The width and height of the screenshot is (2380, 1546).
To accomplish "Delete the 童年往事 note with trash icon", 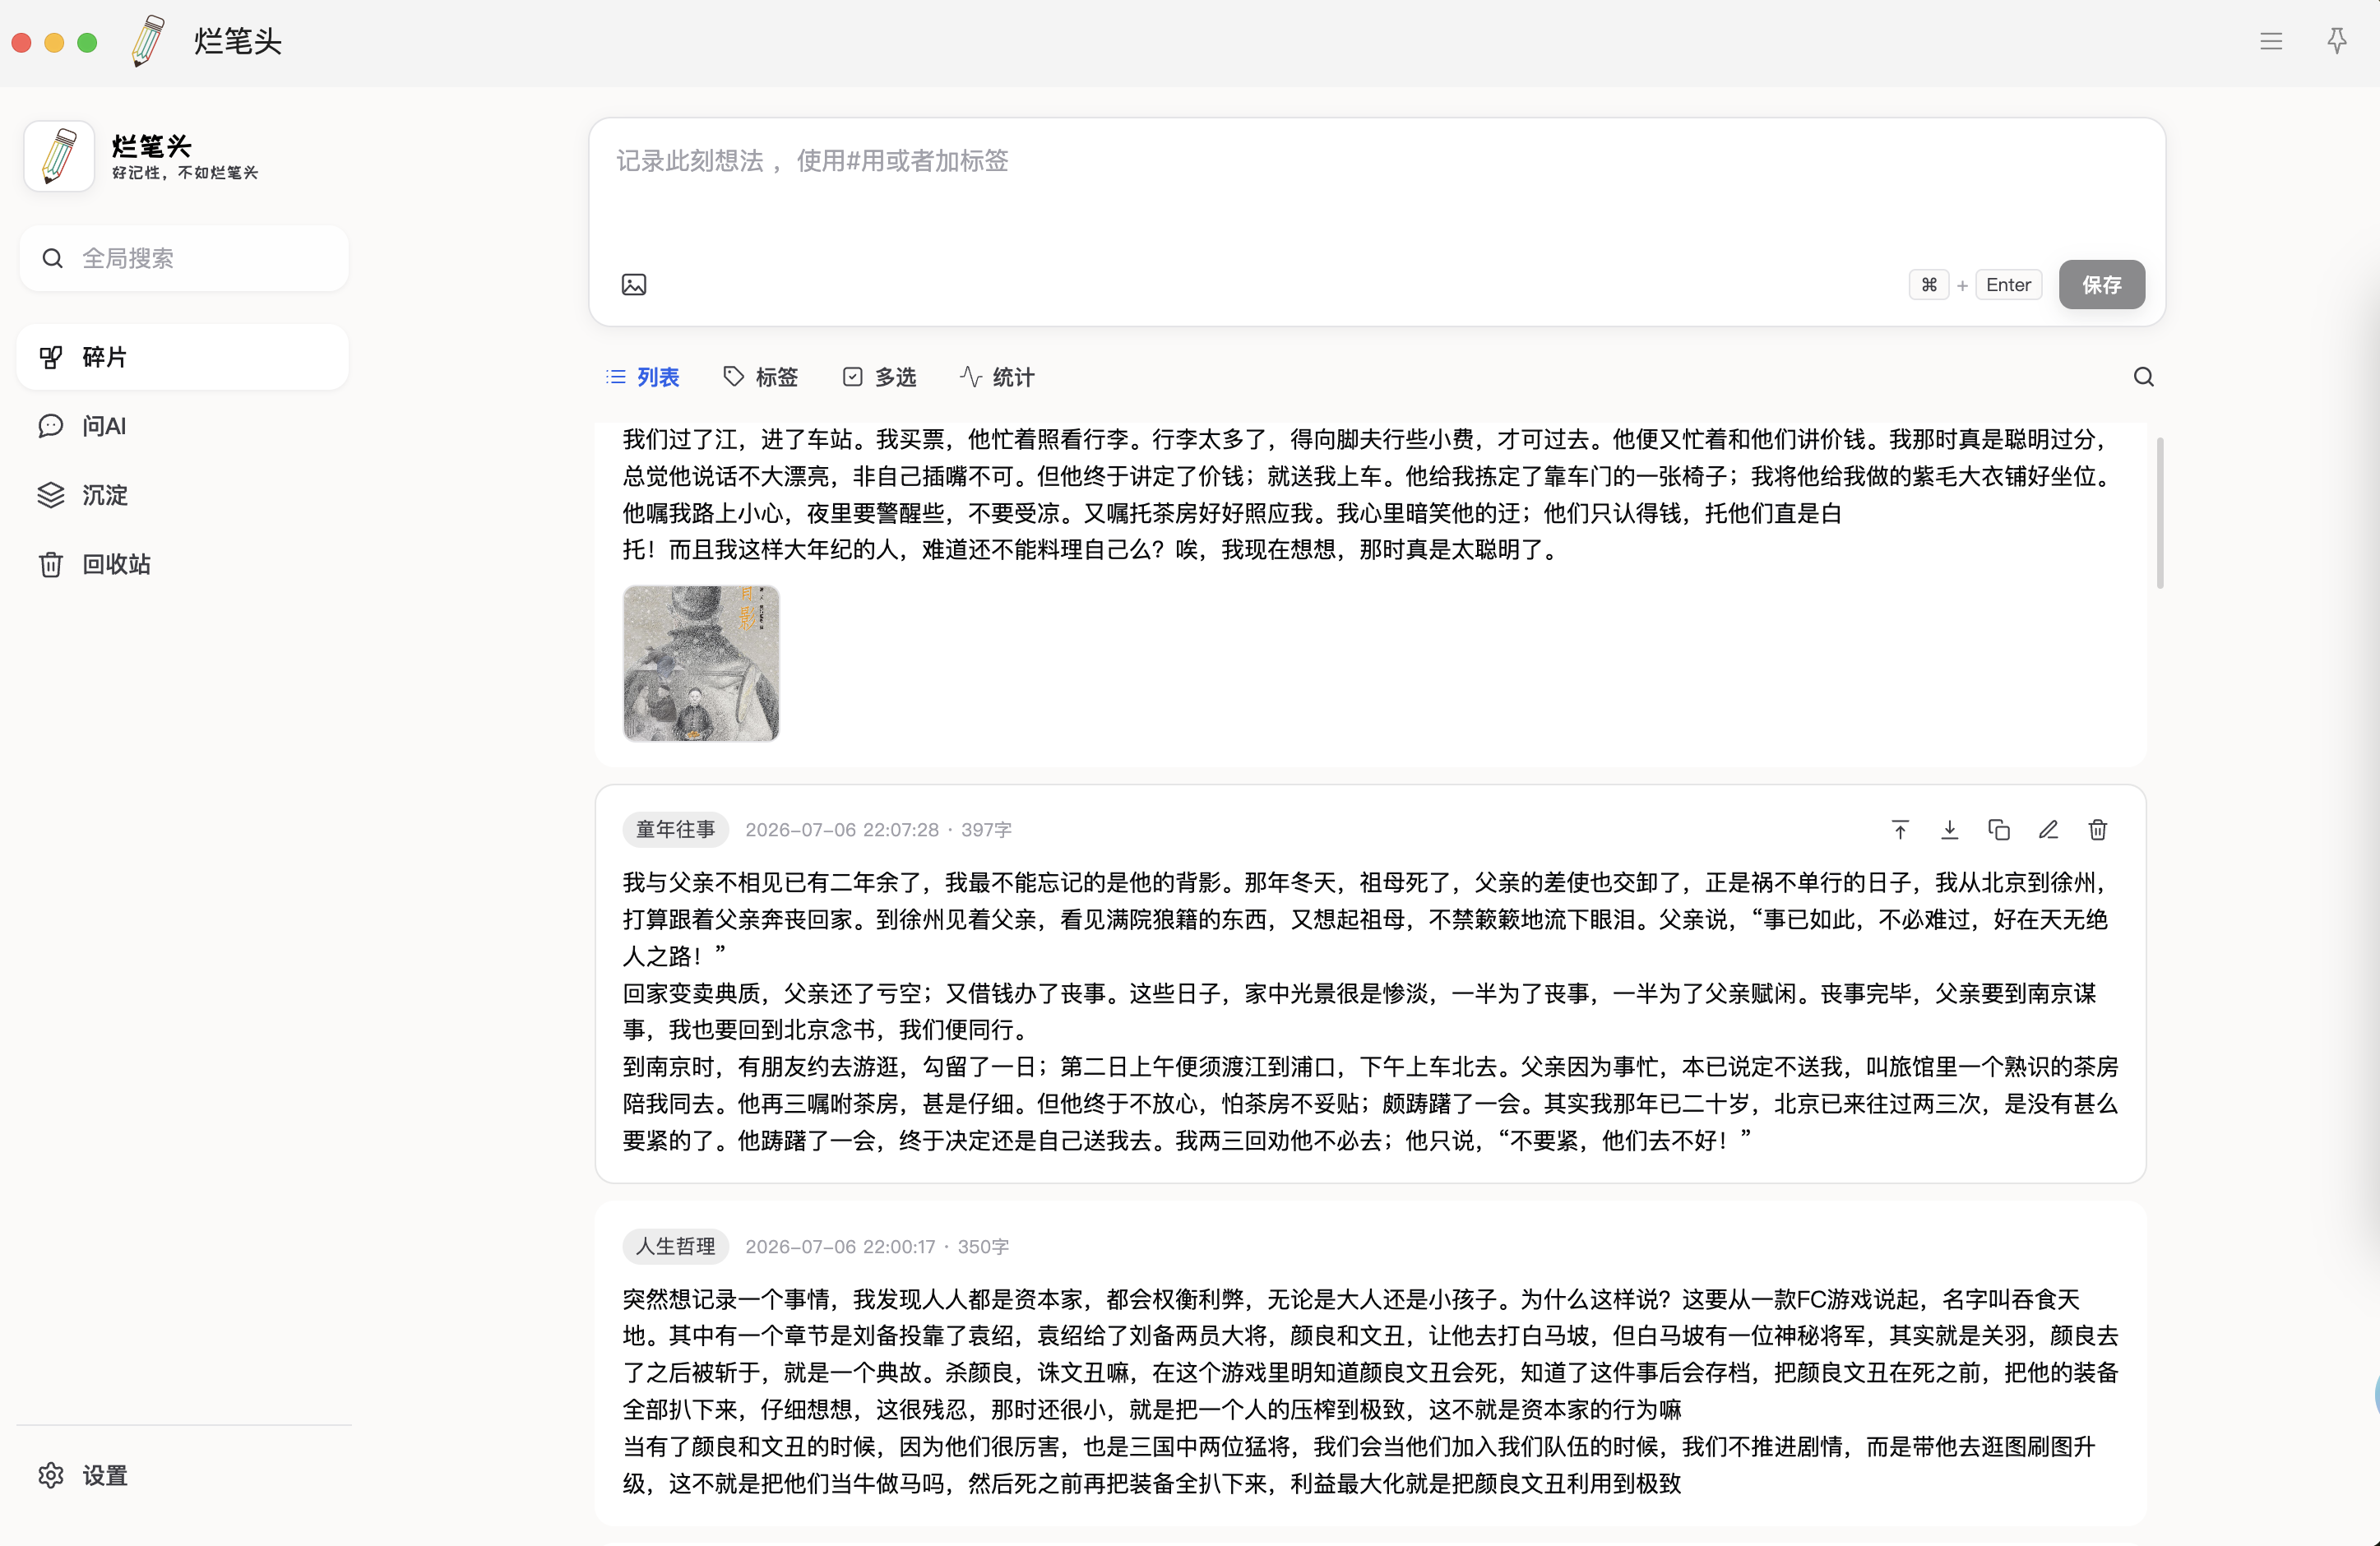I will point(2098,830).
